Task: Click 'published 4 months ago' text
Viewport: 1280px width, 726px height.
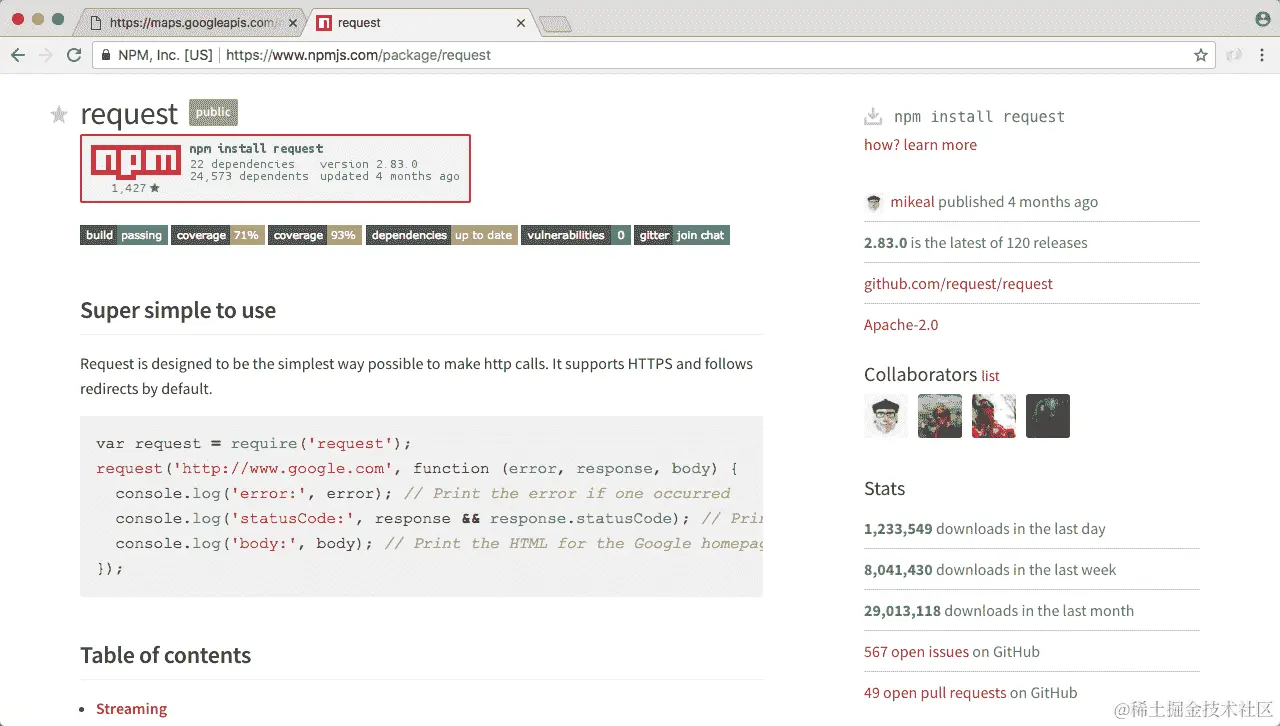Action: tap(1018, 202)
